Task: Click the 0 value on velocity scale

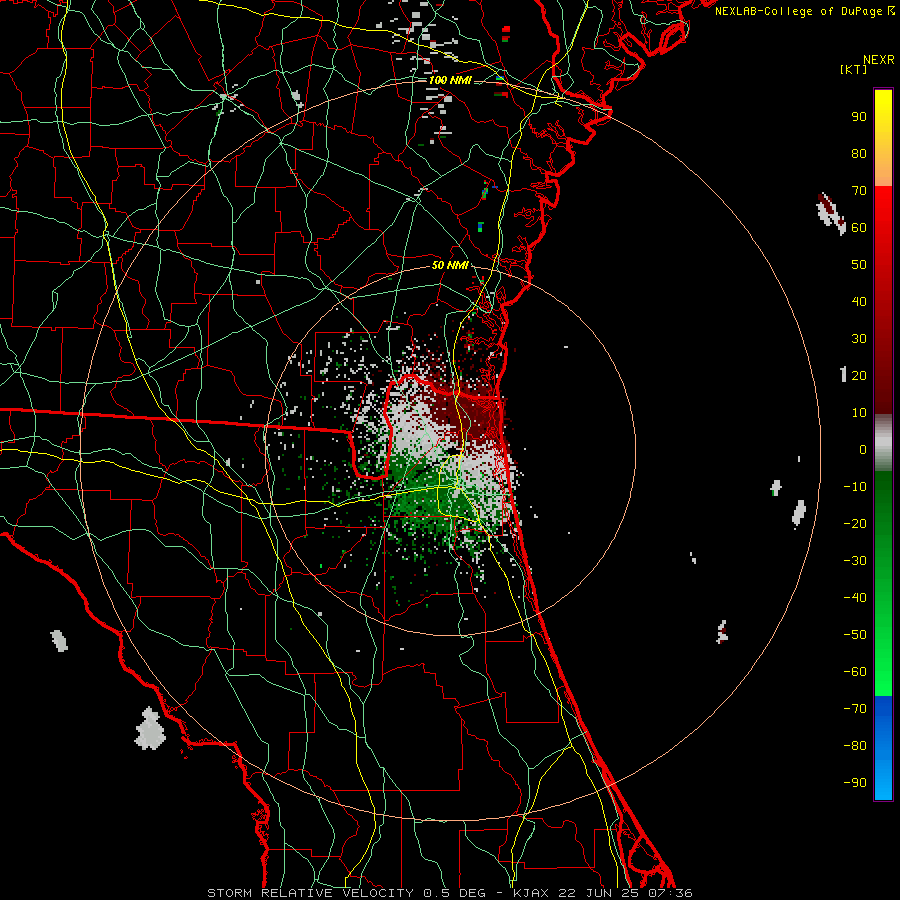Action: point(863,449)
